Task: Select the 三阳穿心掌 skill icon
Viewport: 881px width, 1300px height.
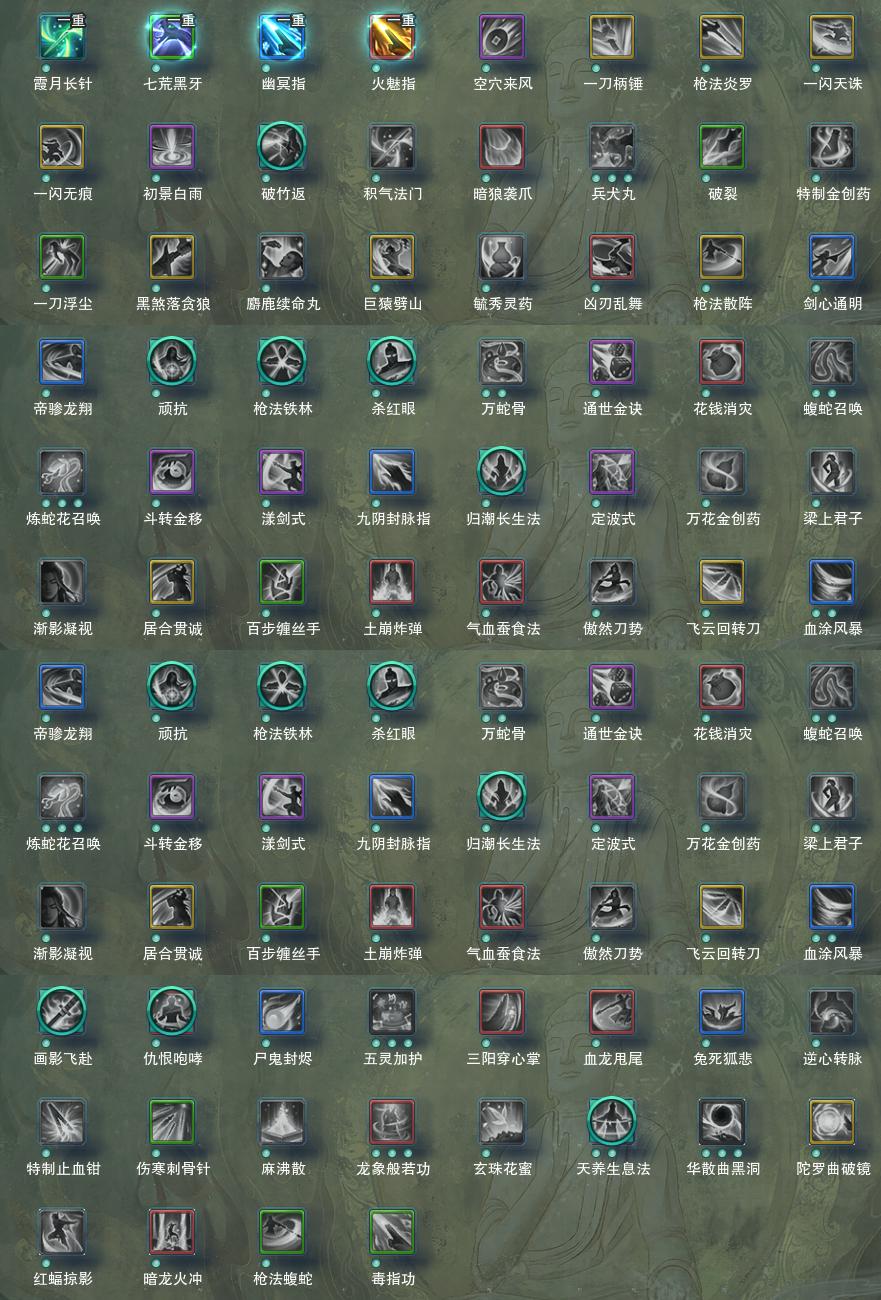Action: click(x=502, y=1012)
